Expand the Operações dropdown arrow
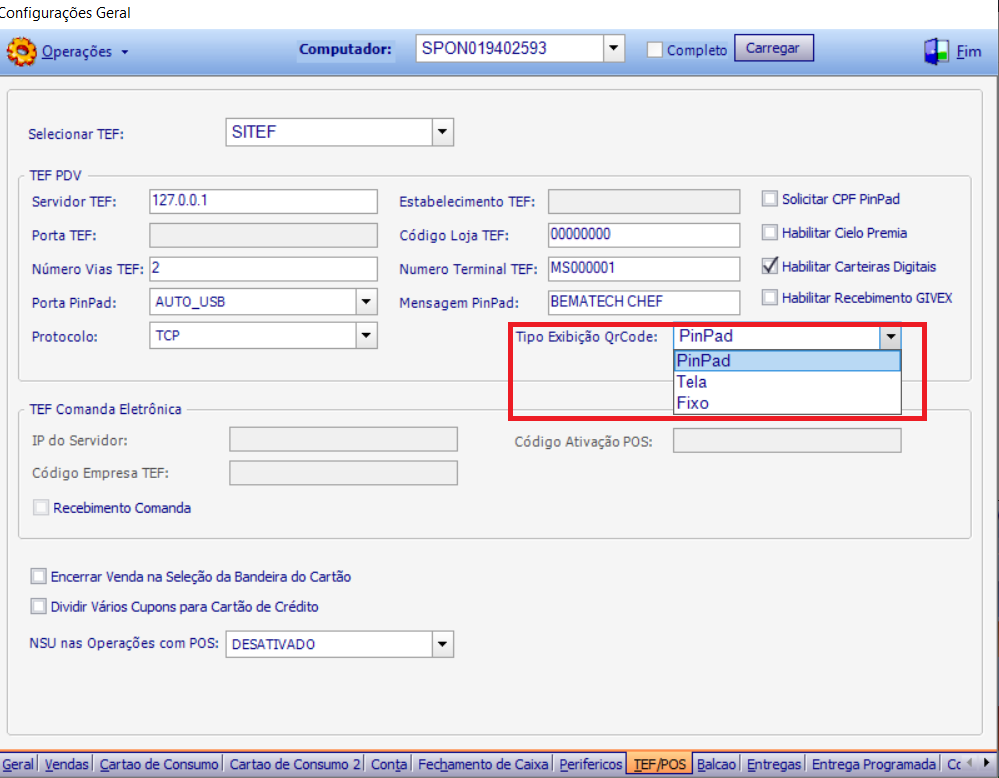The width and height of the screenshot is (999, 778). (125, 52)
